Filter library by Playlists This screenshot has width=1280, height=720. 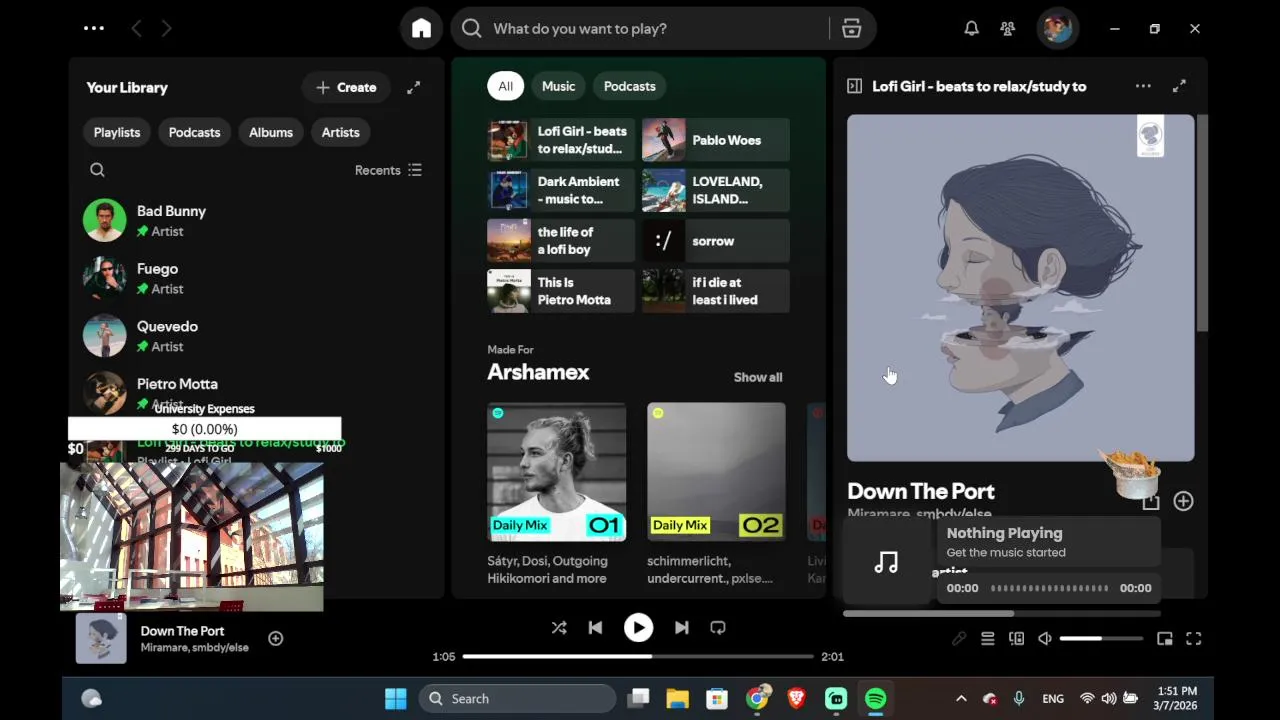click(x=117, y=132)
